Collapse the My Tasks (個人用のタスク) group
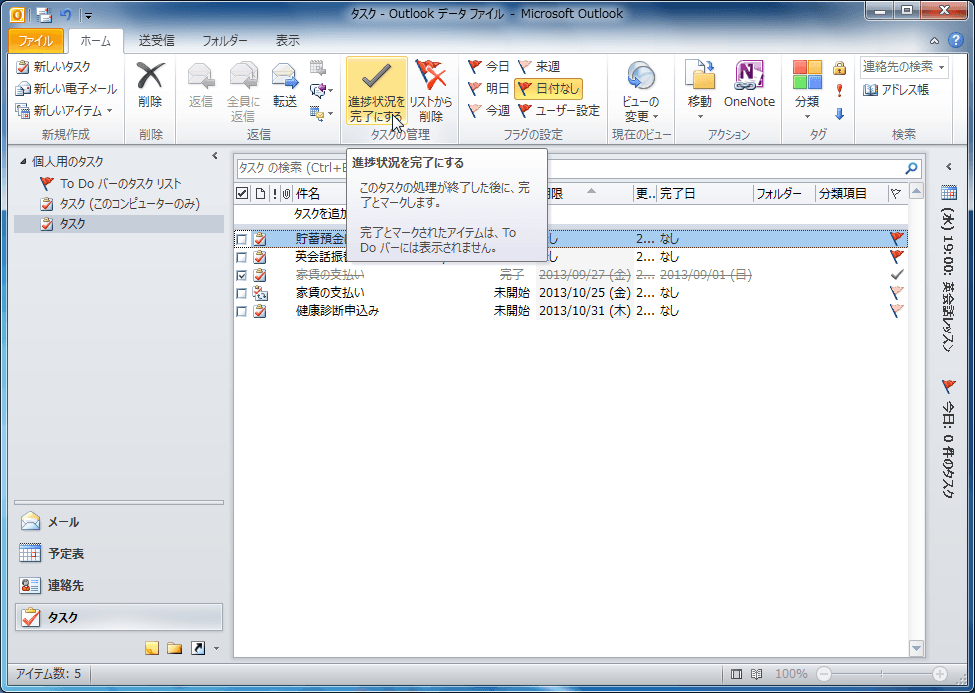 point(23,162)
